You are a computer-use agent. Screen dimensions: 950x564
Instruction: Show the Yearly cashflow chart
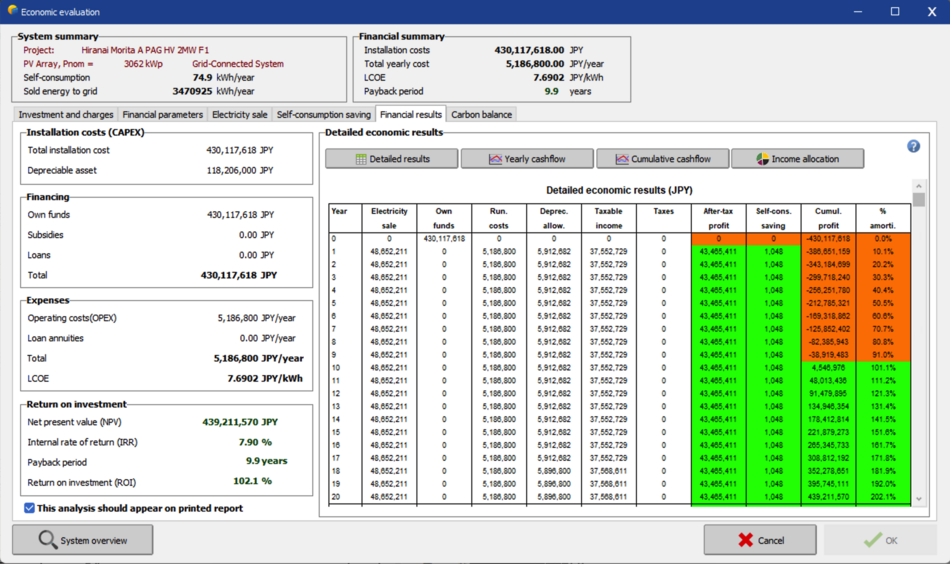pos(527,159)
